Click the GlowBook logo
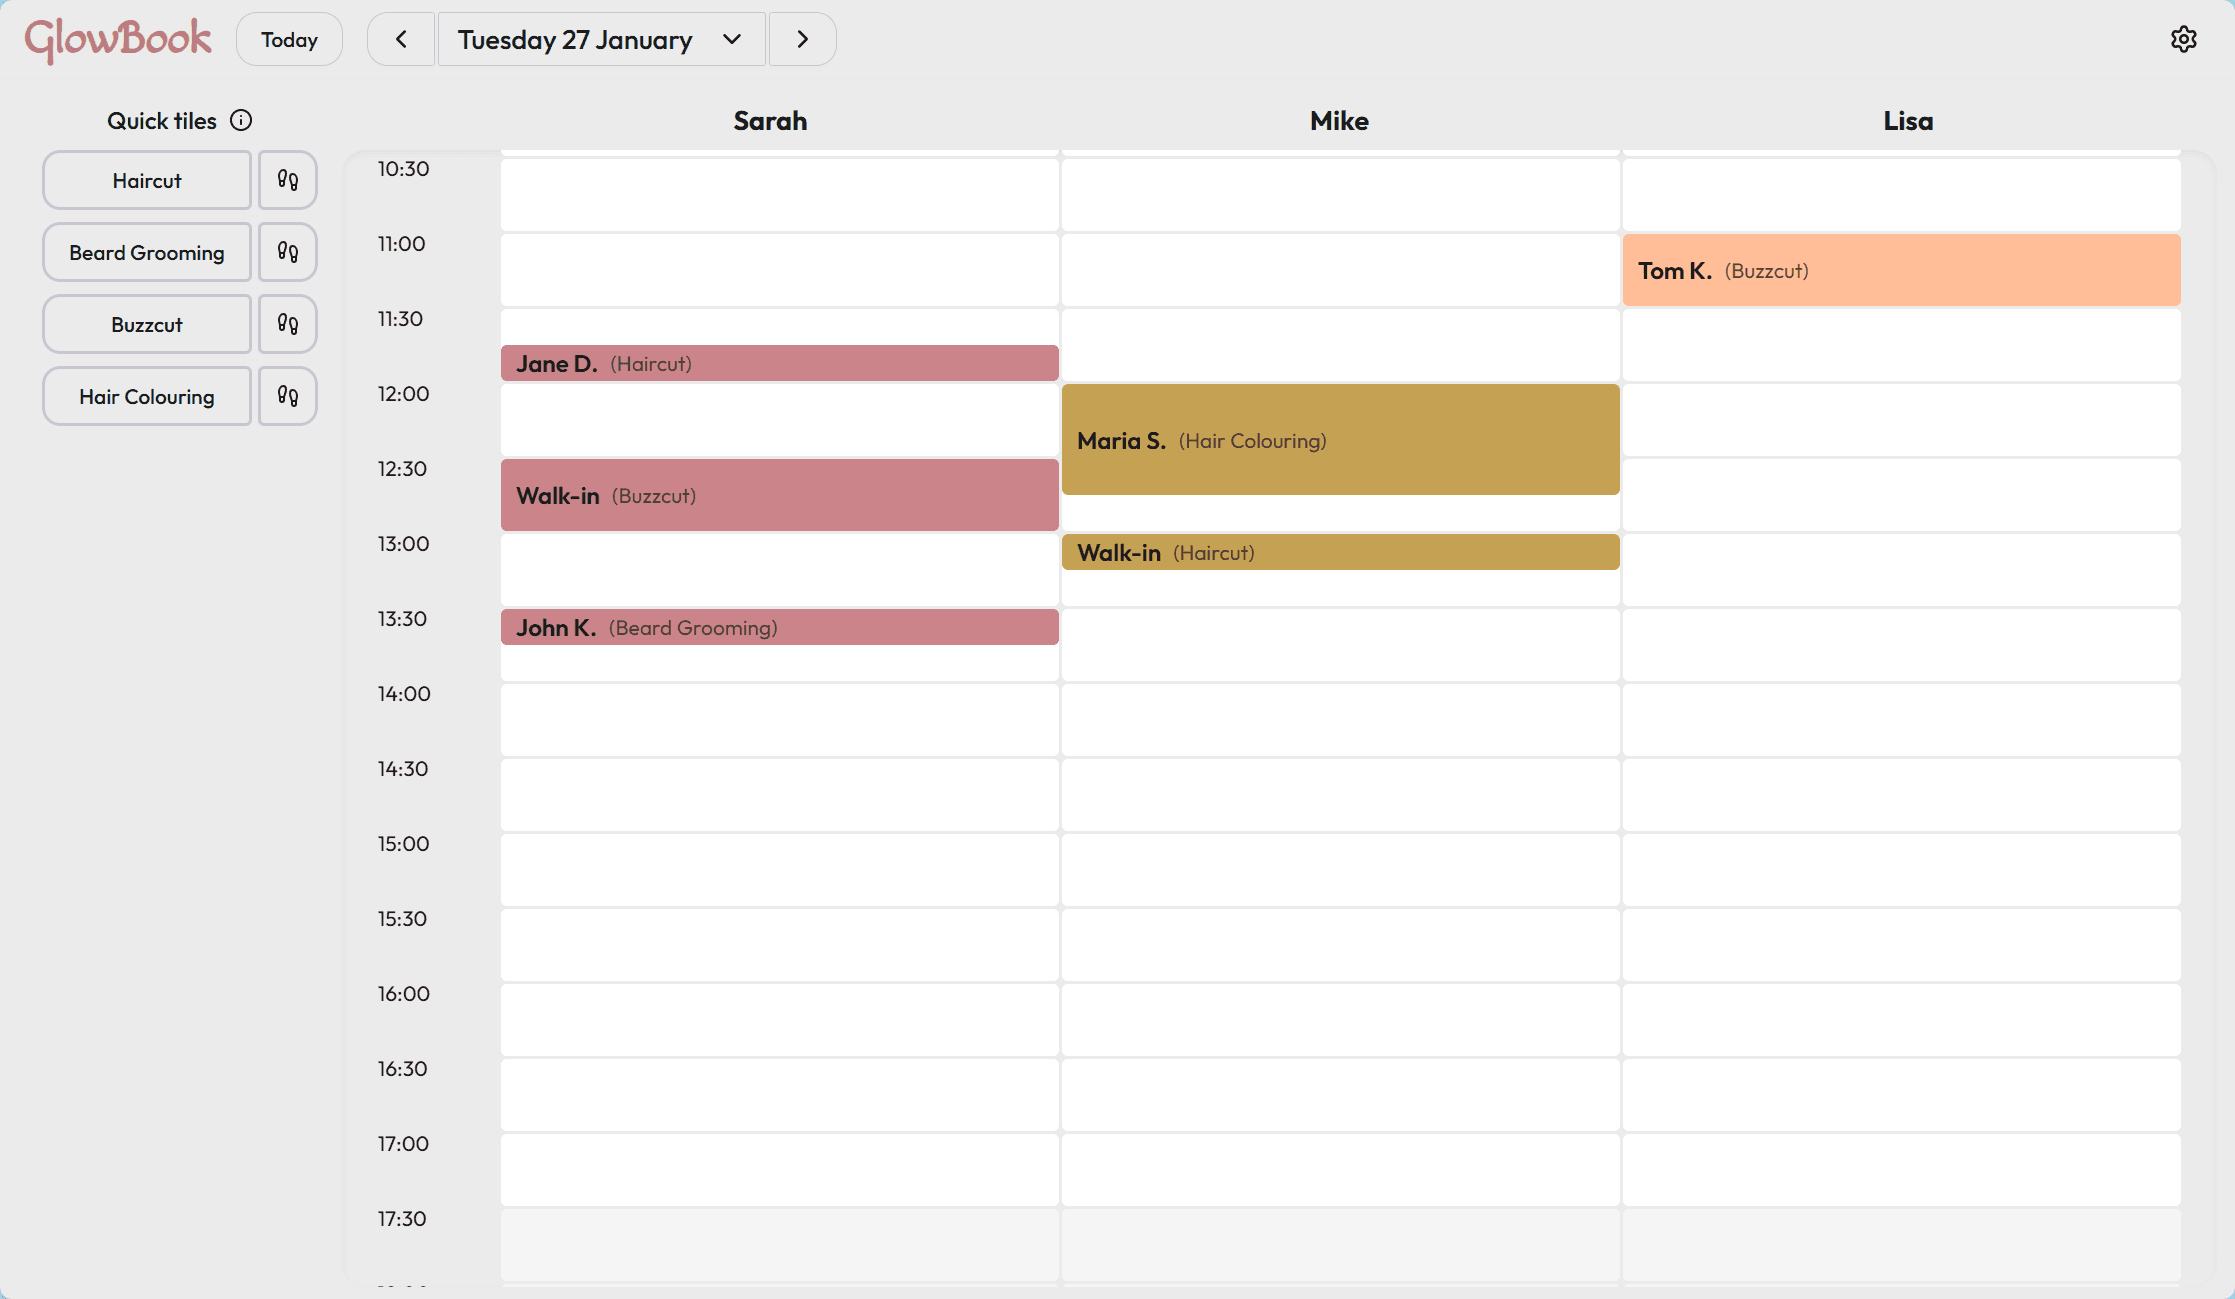The width and height of the screenshot is (2235, 1299). [118, 39]
